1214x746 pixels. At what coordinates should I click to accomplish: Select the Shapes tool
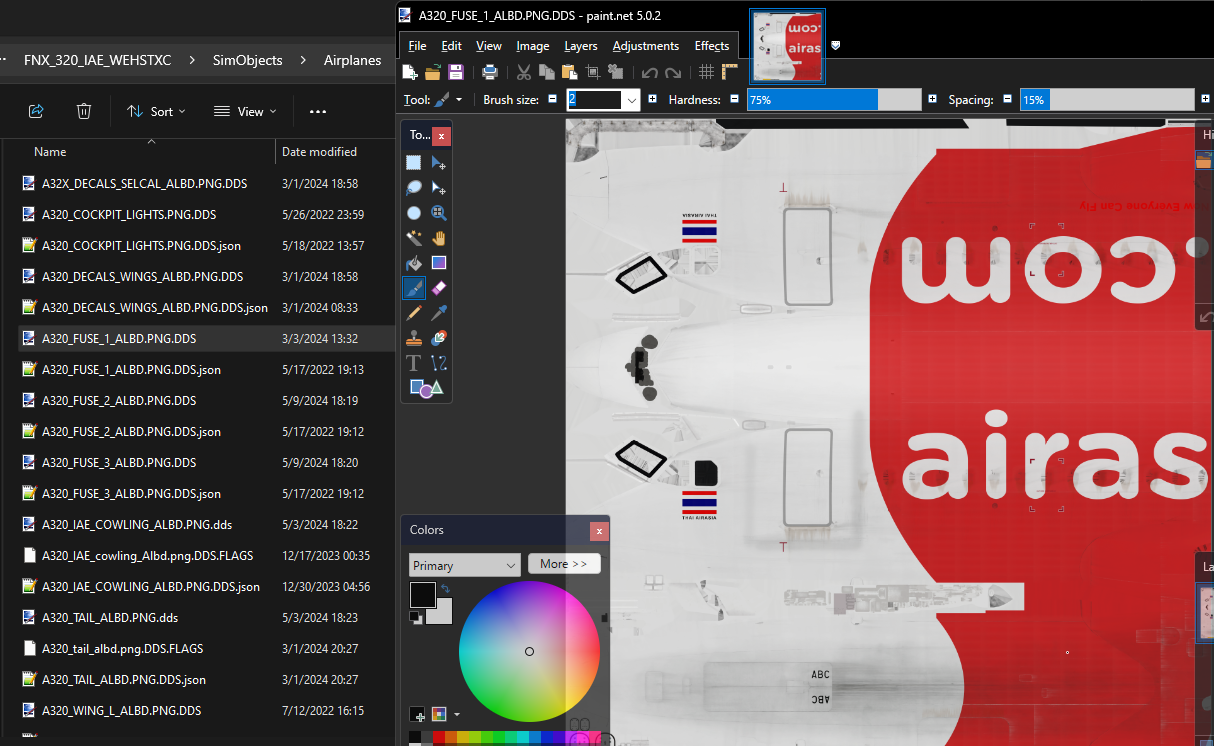pyautogui.click(x=426, y=388)
